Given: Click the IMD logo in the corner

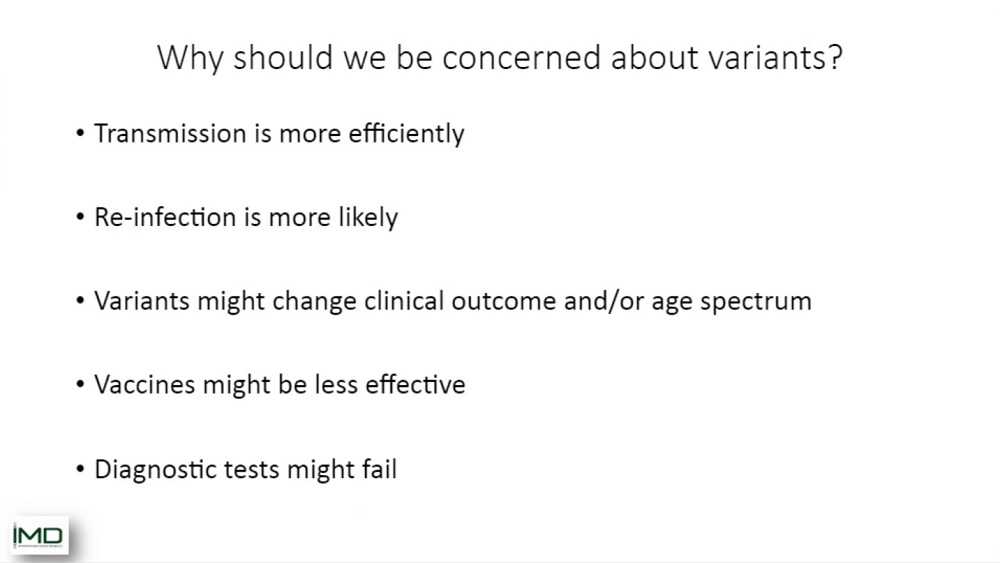Looking at the screenshot, I should pos(40,536).
